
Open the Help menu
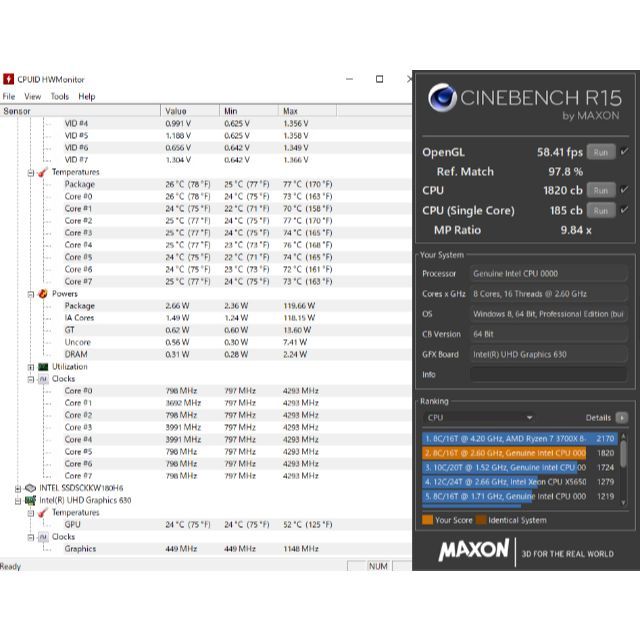(87, 96)
